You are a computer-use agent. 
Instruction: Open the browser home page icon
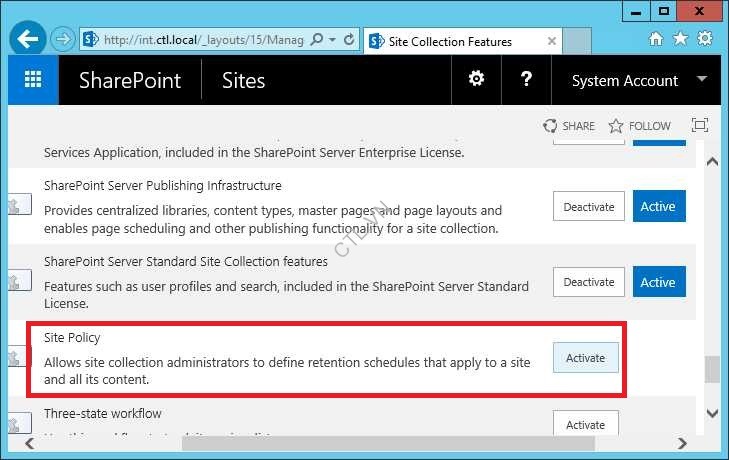(x=656, y=39)
